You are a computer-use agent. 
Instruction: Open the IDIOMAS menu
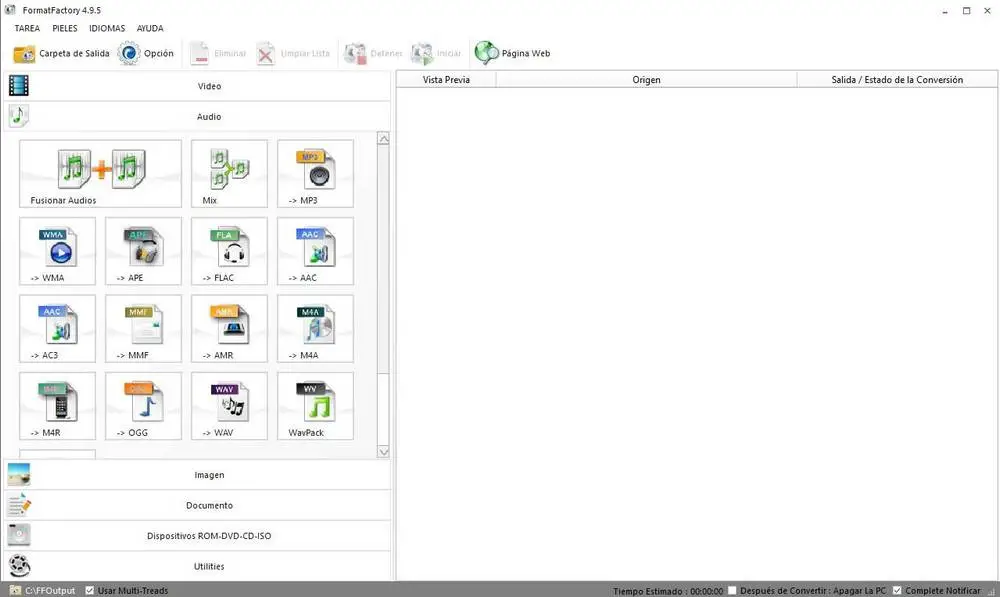107,28
